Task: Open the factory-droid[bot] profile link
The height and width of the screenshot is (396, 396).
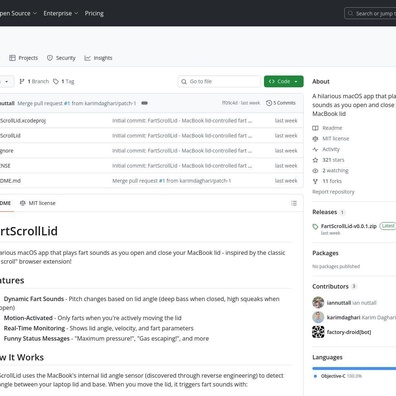Action: pyautogui.click(x=349, y=332)
